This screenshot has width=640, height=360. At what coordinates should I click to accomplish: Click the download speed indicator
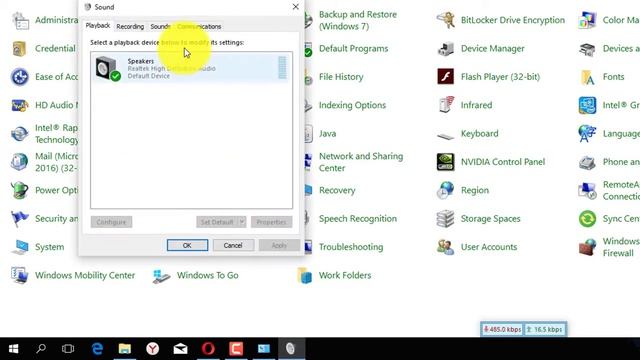tap(502, 329)
